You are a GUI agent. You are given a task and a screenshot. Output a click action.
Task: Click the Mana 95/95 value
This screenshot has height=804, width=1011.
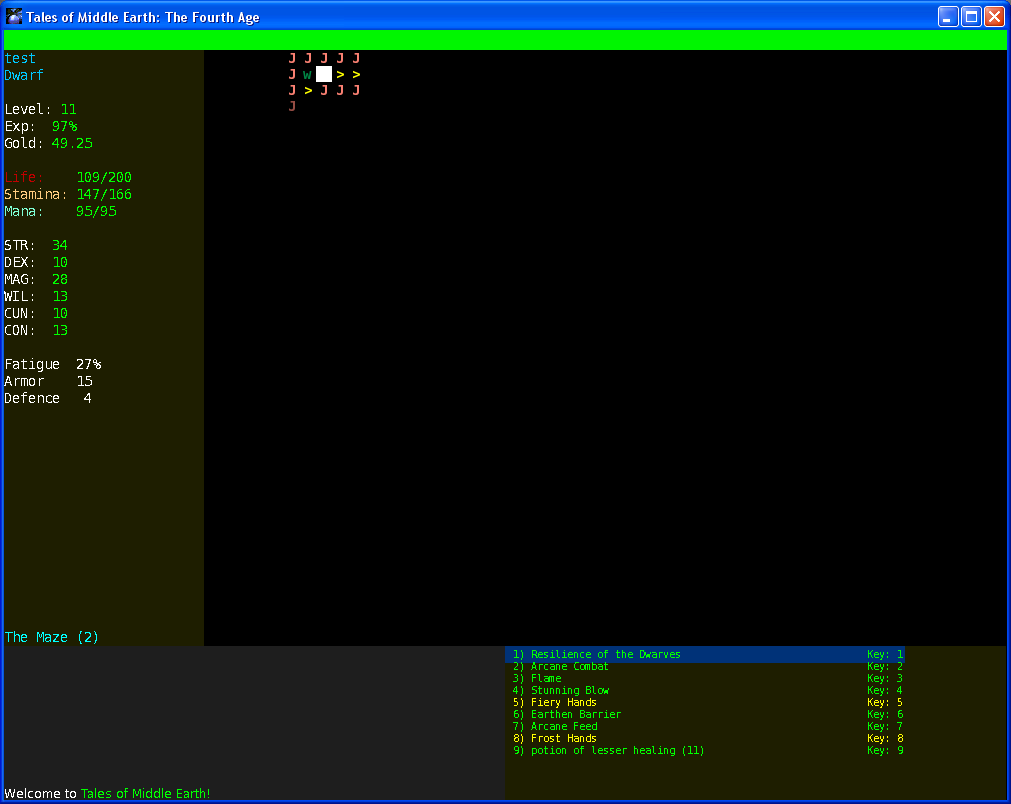point(96,211)
